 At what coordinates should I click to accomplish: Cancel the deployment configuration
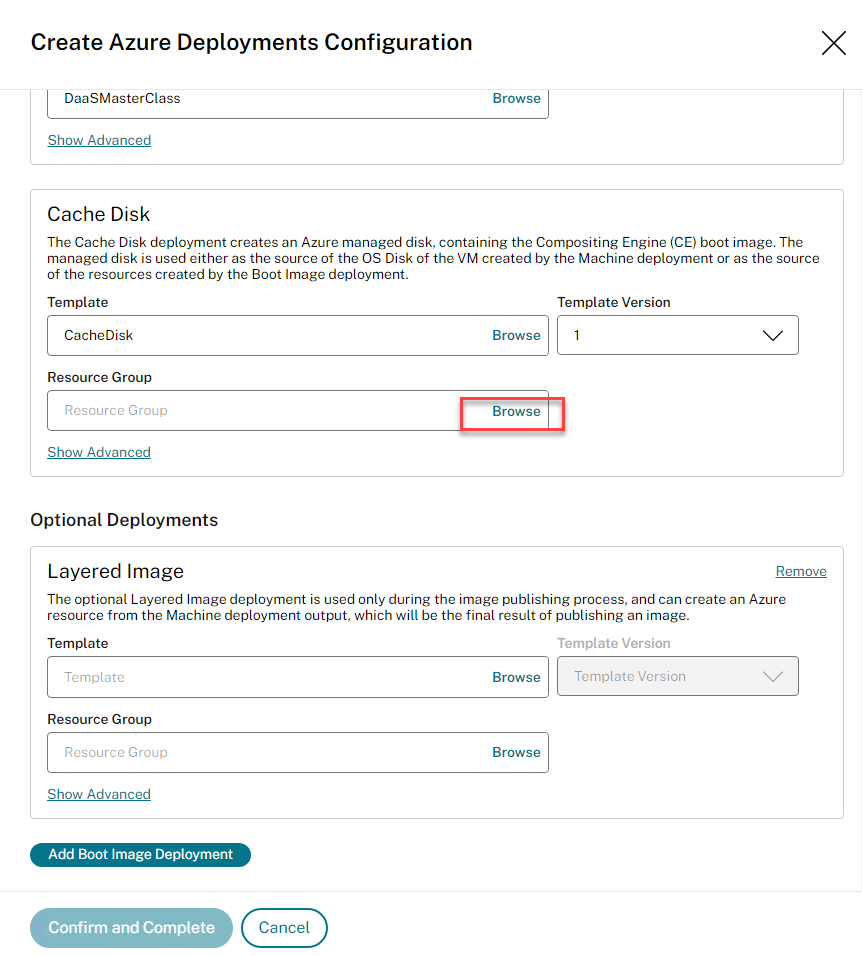pos(284,928)
